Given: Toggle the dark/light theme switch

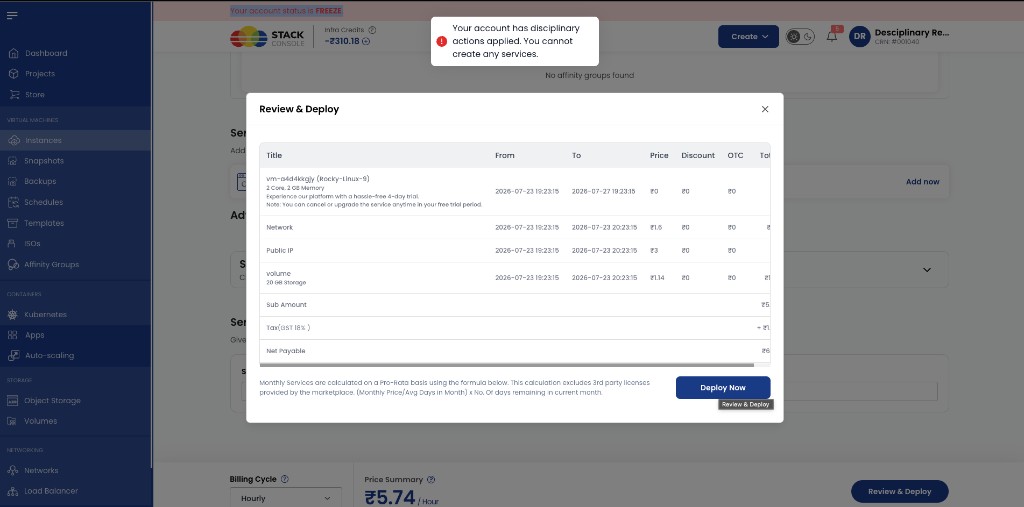Looking at the screenshot, I should pos(800,37).
